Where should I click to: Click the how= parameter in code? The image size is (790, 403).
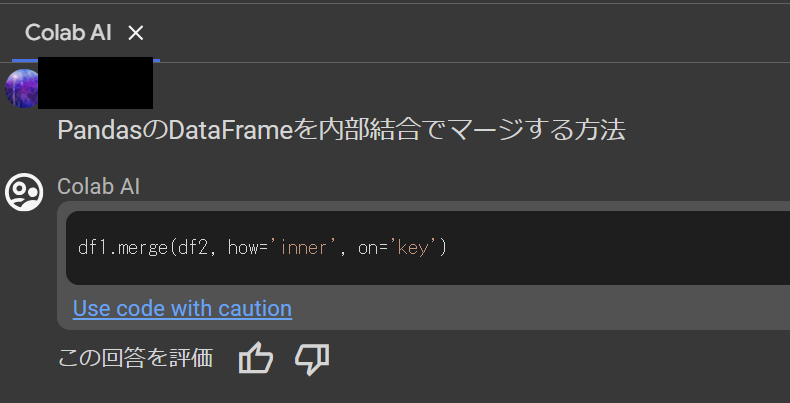[x=247, y=247]
